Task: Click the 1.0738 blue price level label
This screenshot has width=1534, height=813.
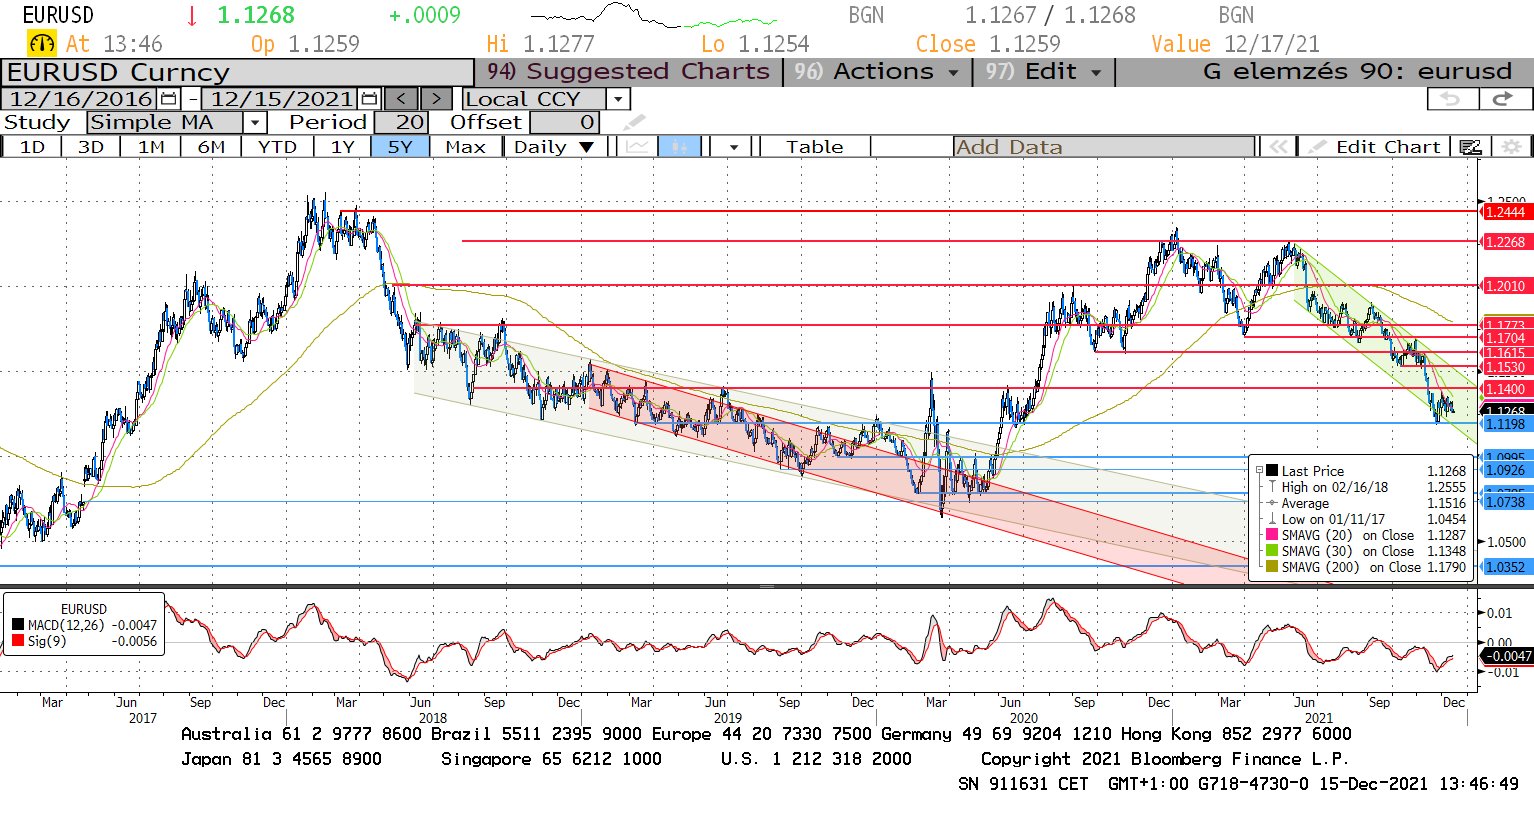Action: [x=1505, y=502]
